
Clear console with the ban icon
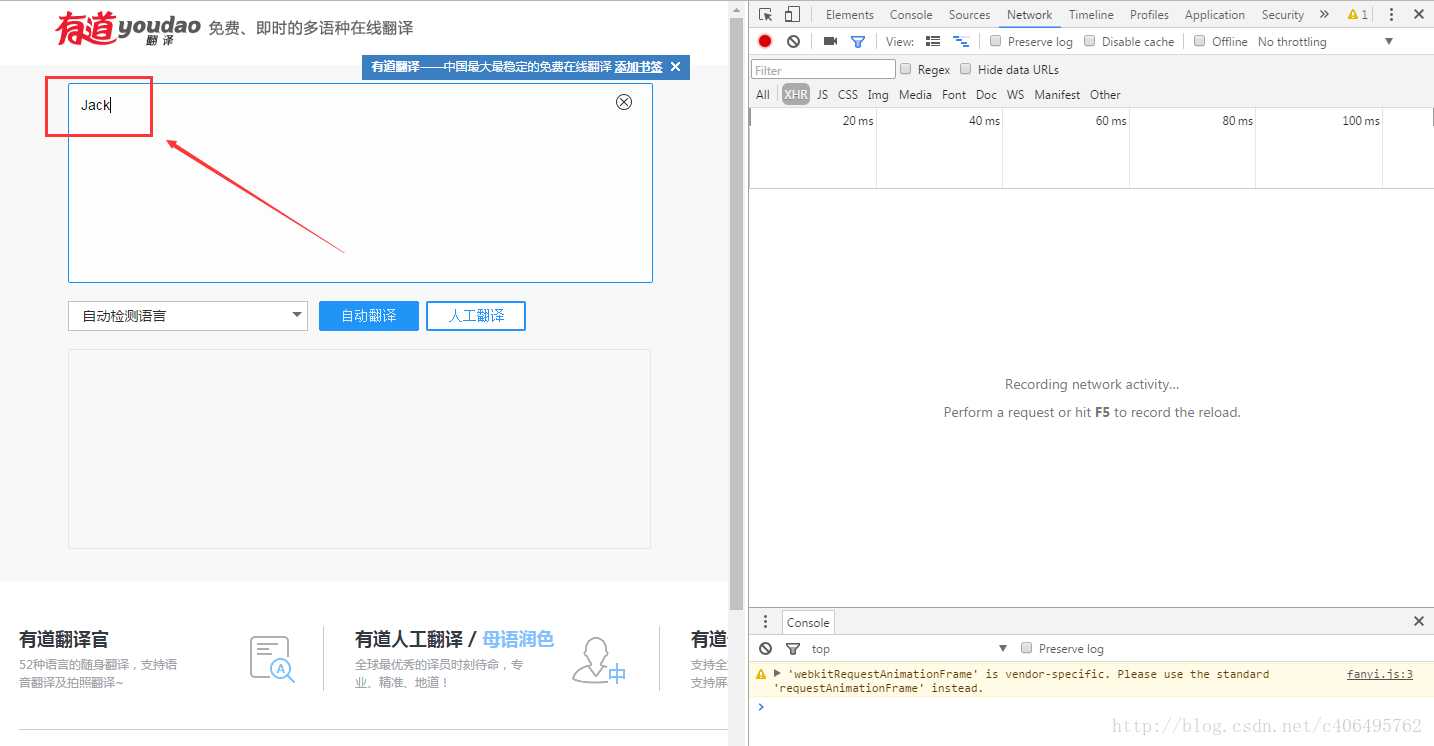[765, 648]
